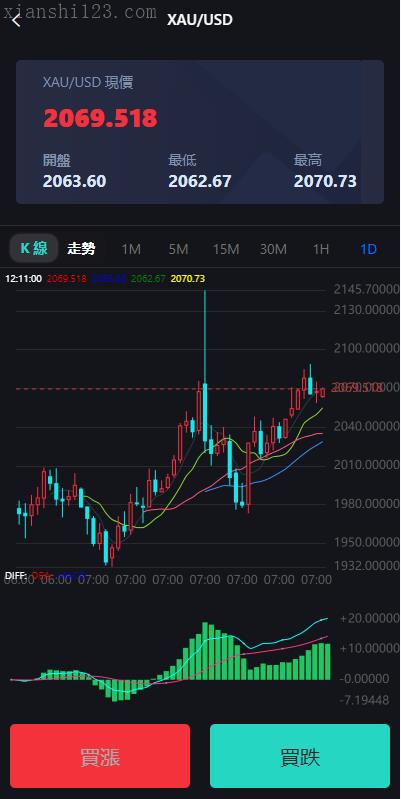Click the current price 2069.518

click(x=100, y=118)
